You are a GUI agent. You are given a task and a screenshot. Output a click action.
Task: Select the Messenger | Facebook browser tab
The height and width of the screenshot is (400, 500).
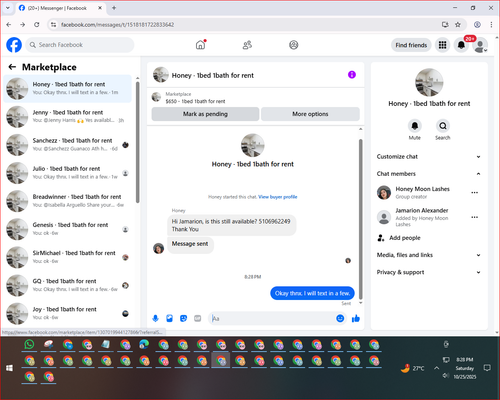pos(60,8)
